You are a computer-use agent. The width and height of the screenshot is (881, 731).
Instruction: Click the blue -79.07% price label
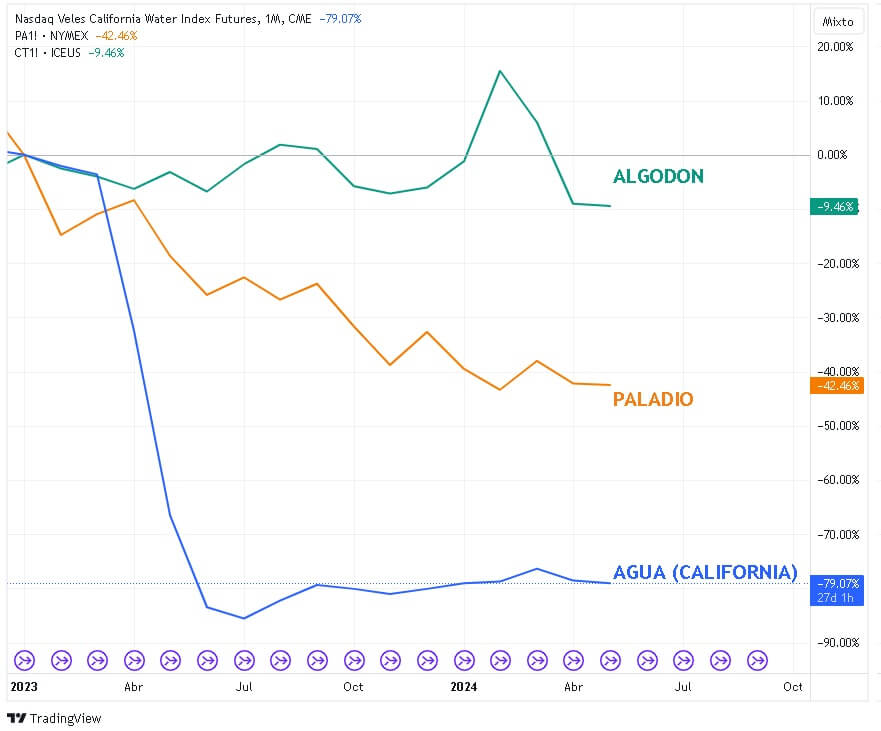click(836, 583)
